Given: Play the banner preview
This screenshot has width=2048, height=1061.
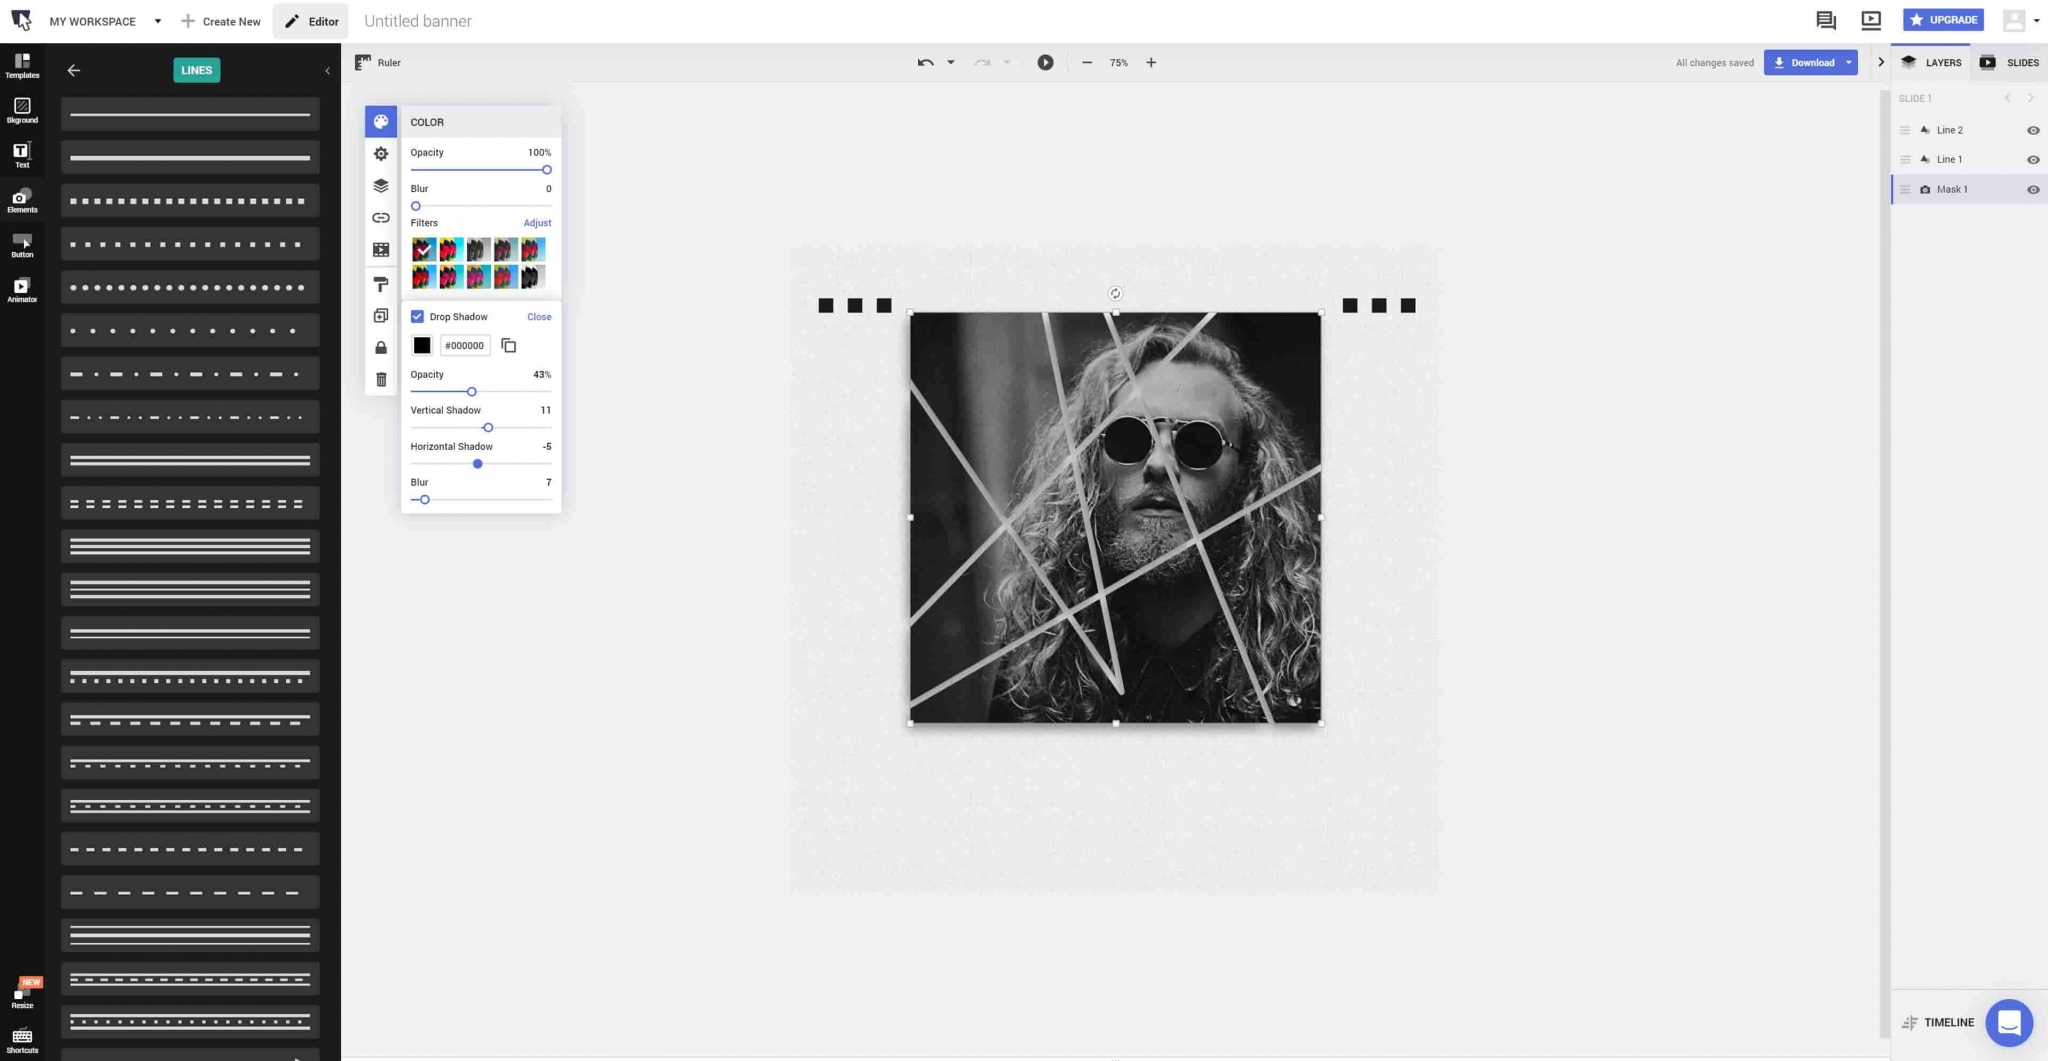Looking at the screenshot, I should coord(1045,63).
